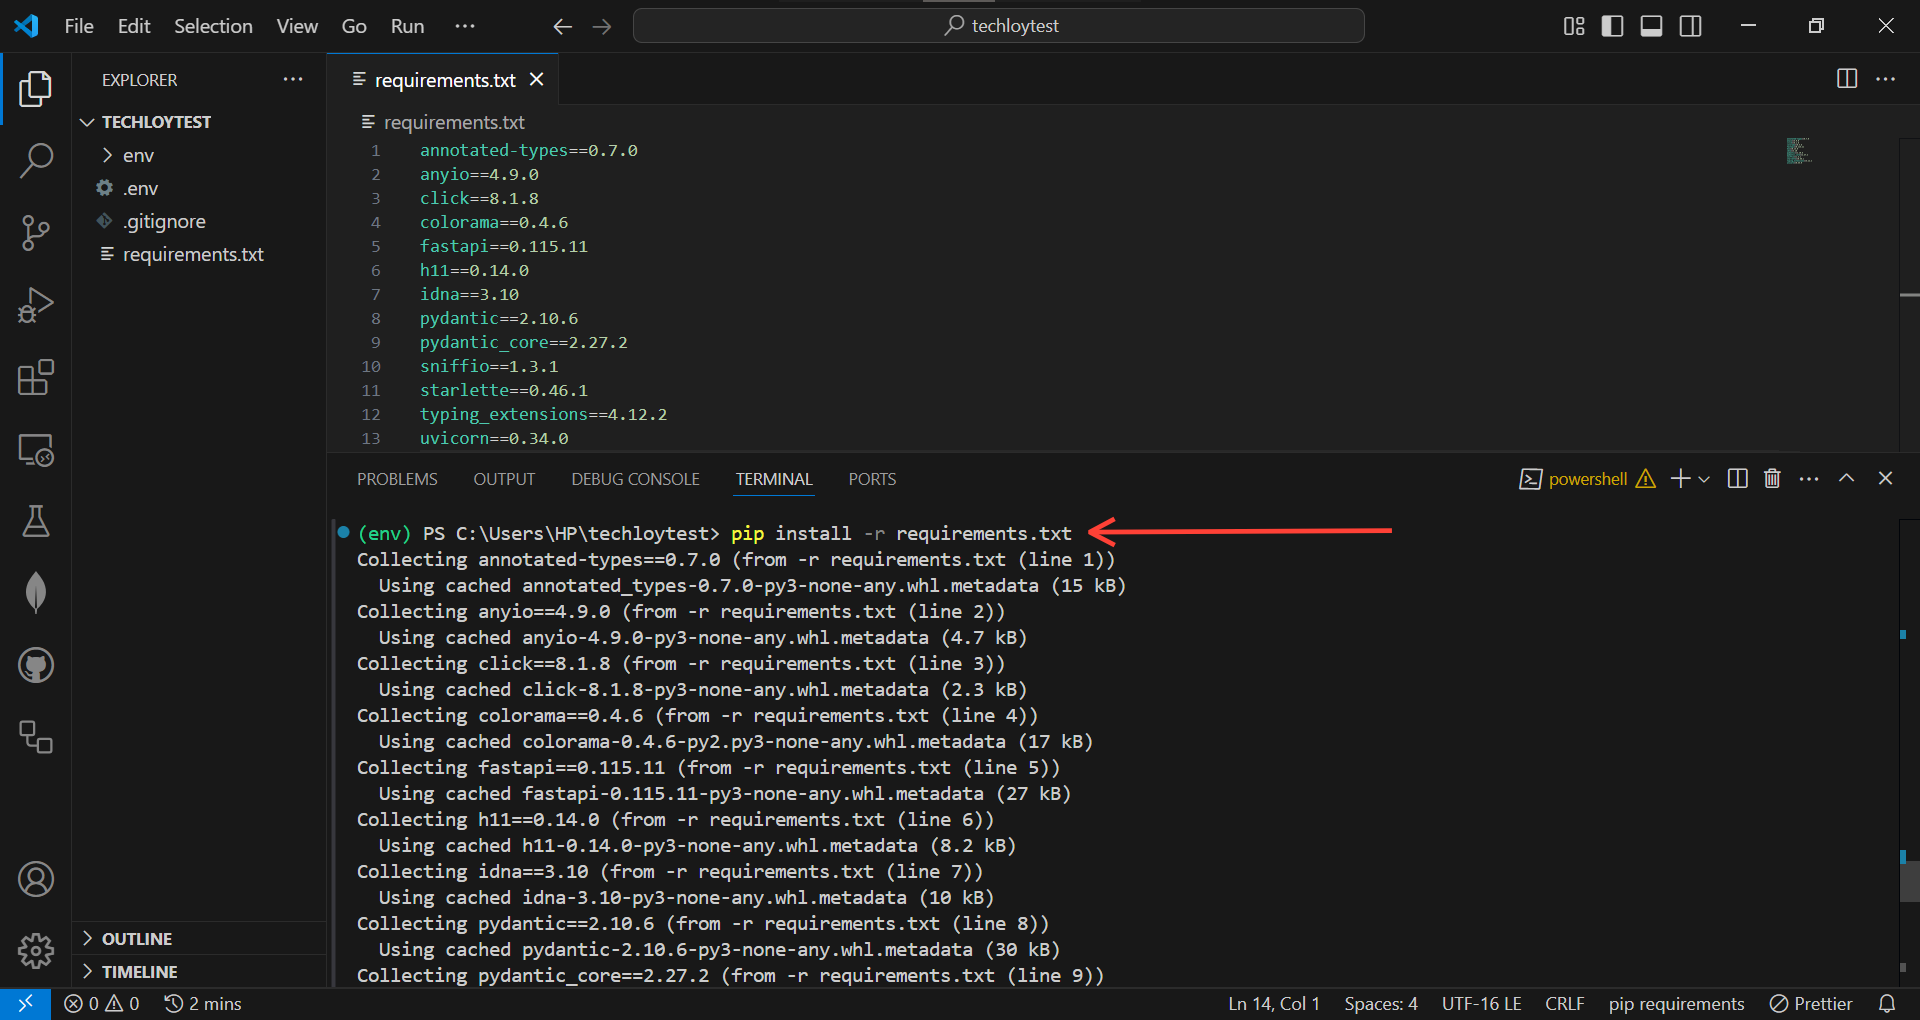Split the editor using the split icon
This screenshot has height=1020, width=1920.
point(1846,79)
